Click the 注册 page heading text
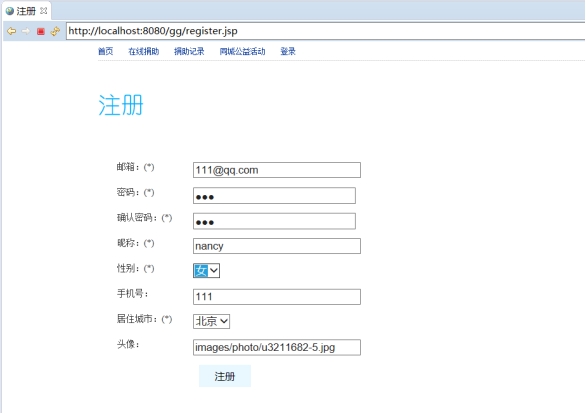The image size is (586, 414). click(x=121, y=105)
